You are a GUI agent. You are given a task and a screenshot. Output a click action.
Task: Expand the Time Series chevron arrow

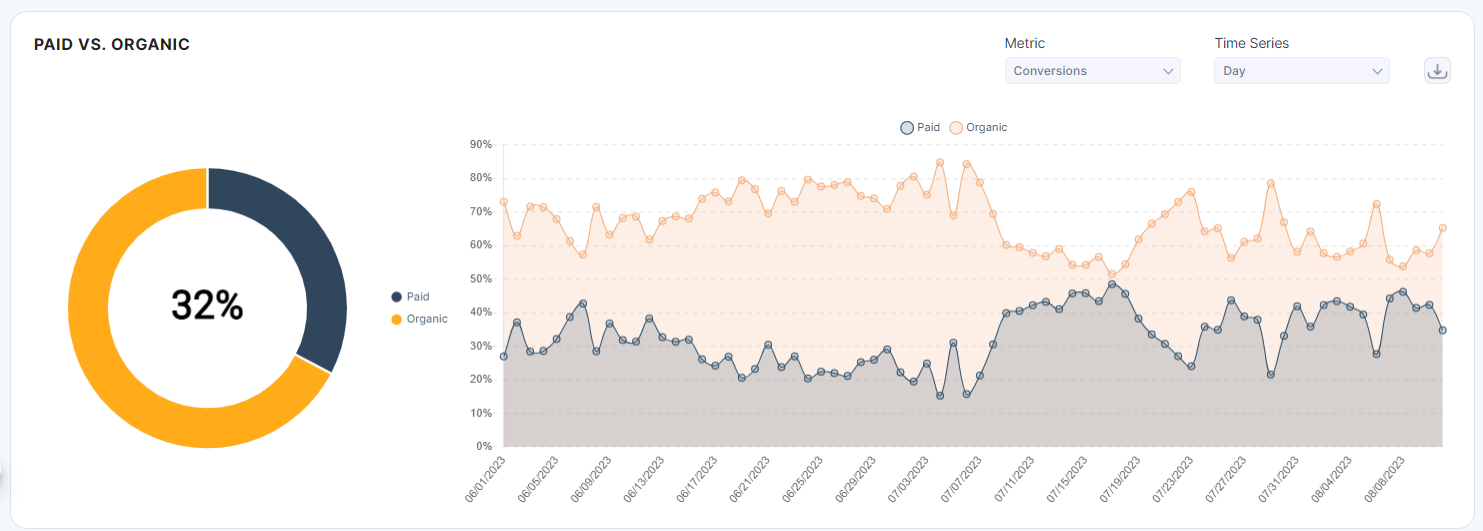point(1377,71)
